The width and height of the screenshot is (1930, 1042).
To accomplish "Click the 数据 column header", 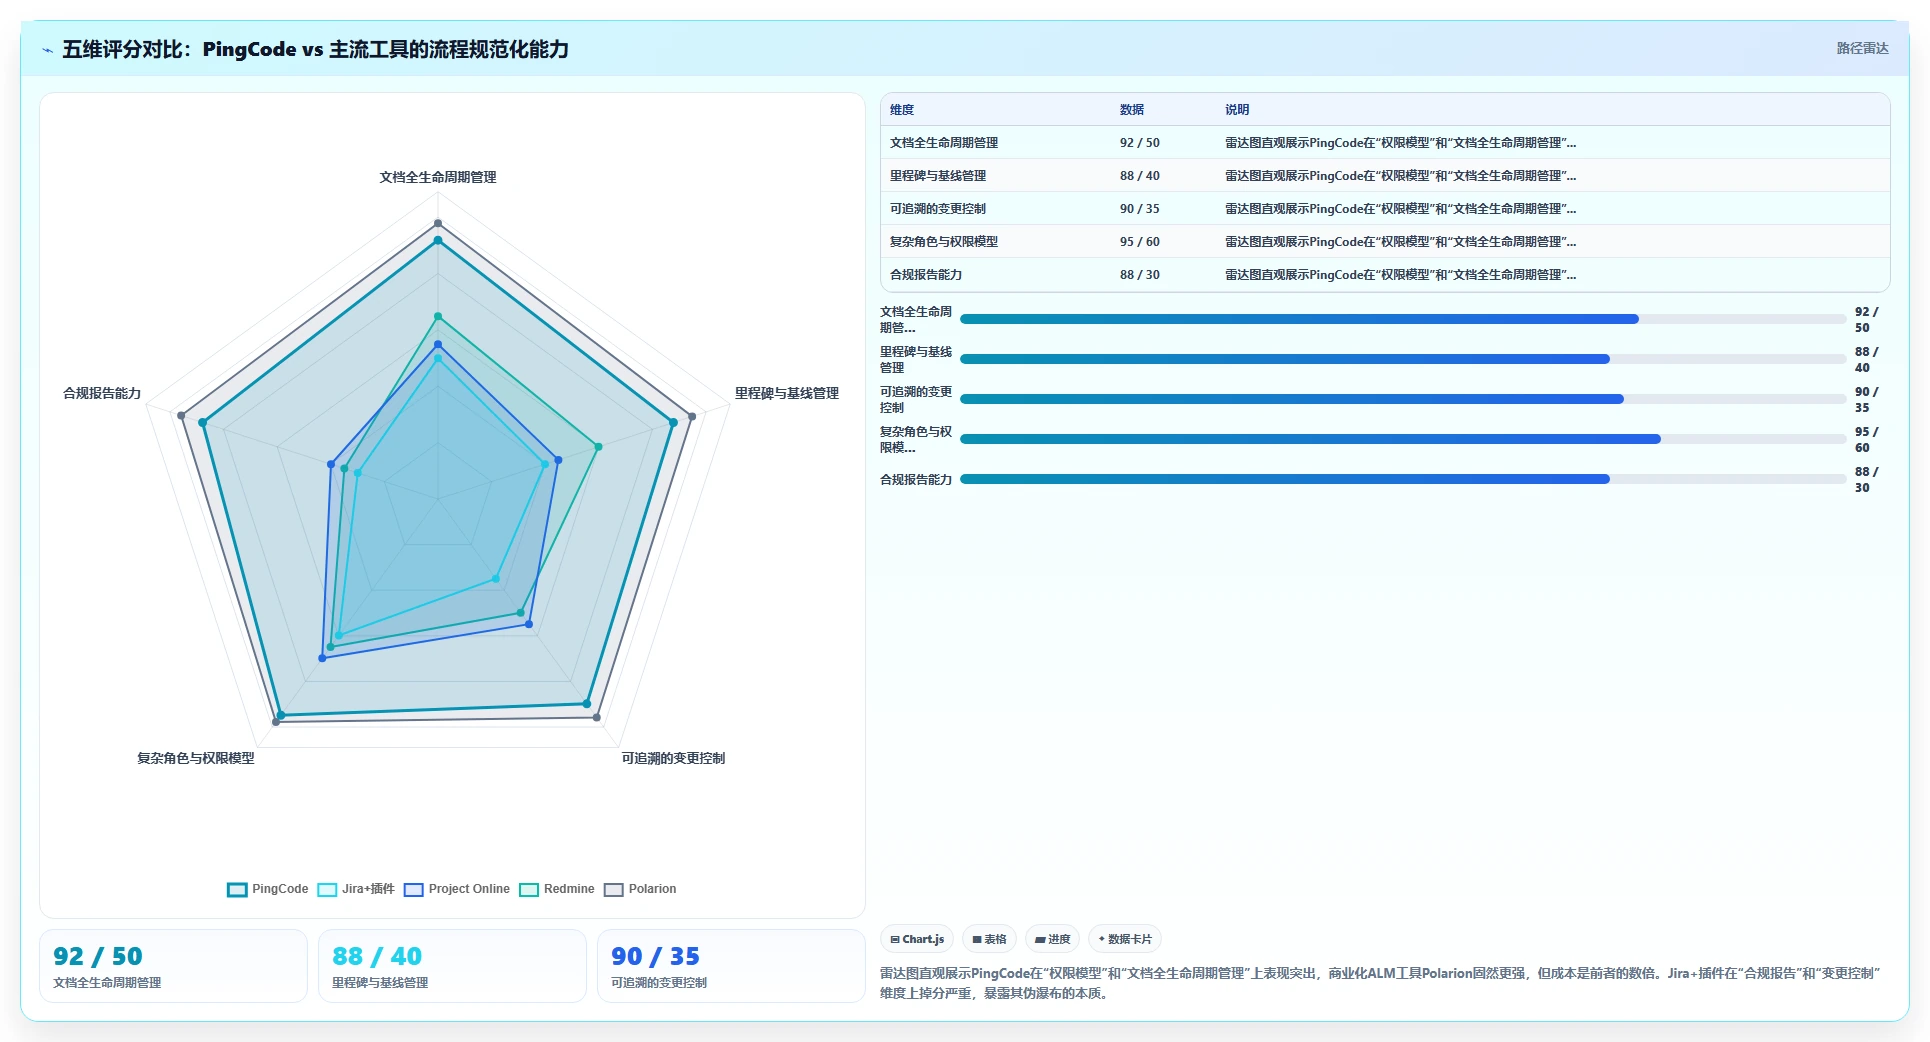I will 1132,110.
